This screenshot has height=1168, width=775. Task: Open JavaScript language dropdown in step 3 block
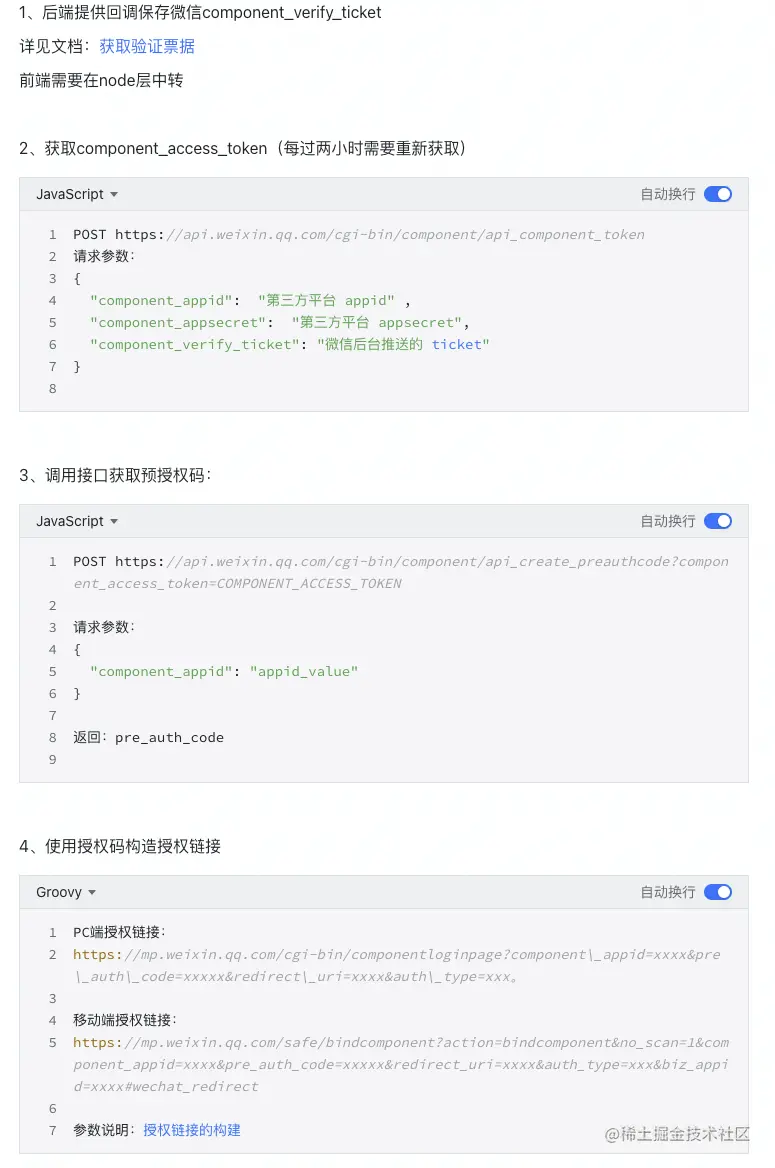[77, 521]
